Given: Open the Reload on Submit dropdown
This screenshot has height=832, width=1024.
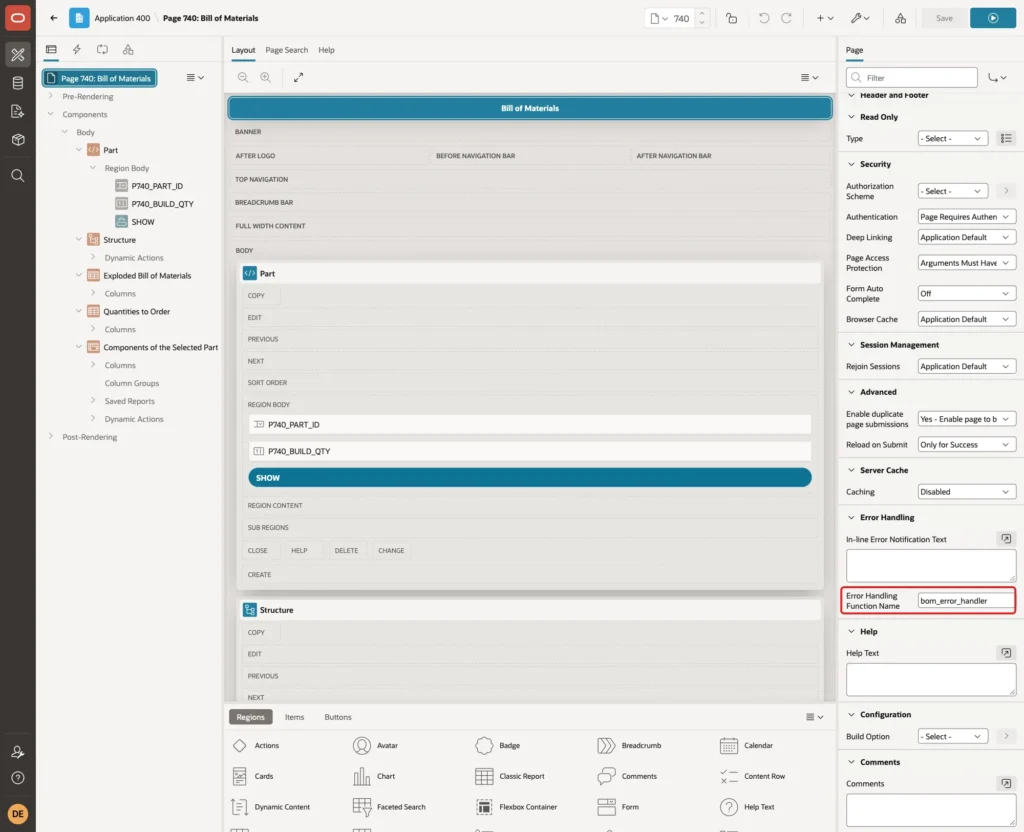Looking at the screenshot, I should tap(967, 445).
